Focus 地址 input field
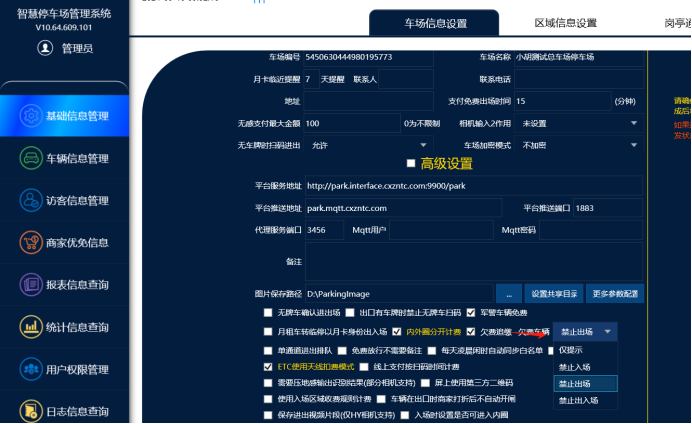The width and height of the screenshot is (692, 424). coord(368,101)
